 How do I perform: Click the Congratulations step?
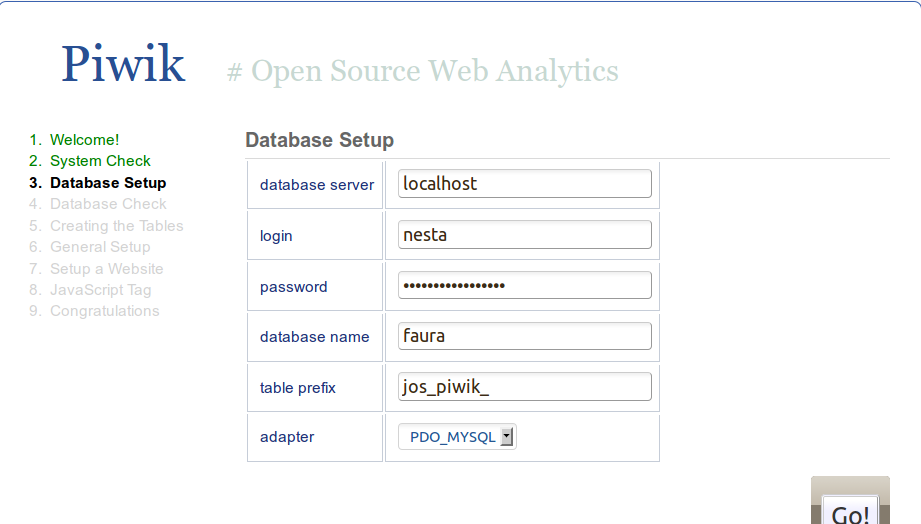[105, 311]
